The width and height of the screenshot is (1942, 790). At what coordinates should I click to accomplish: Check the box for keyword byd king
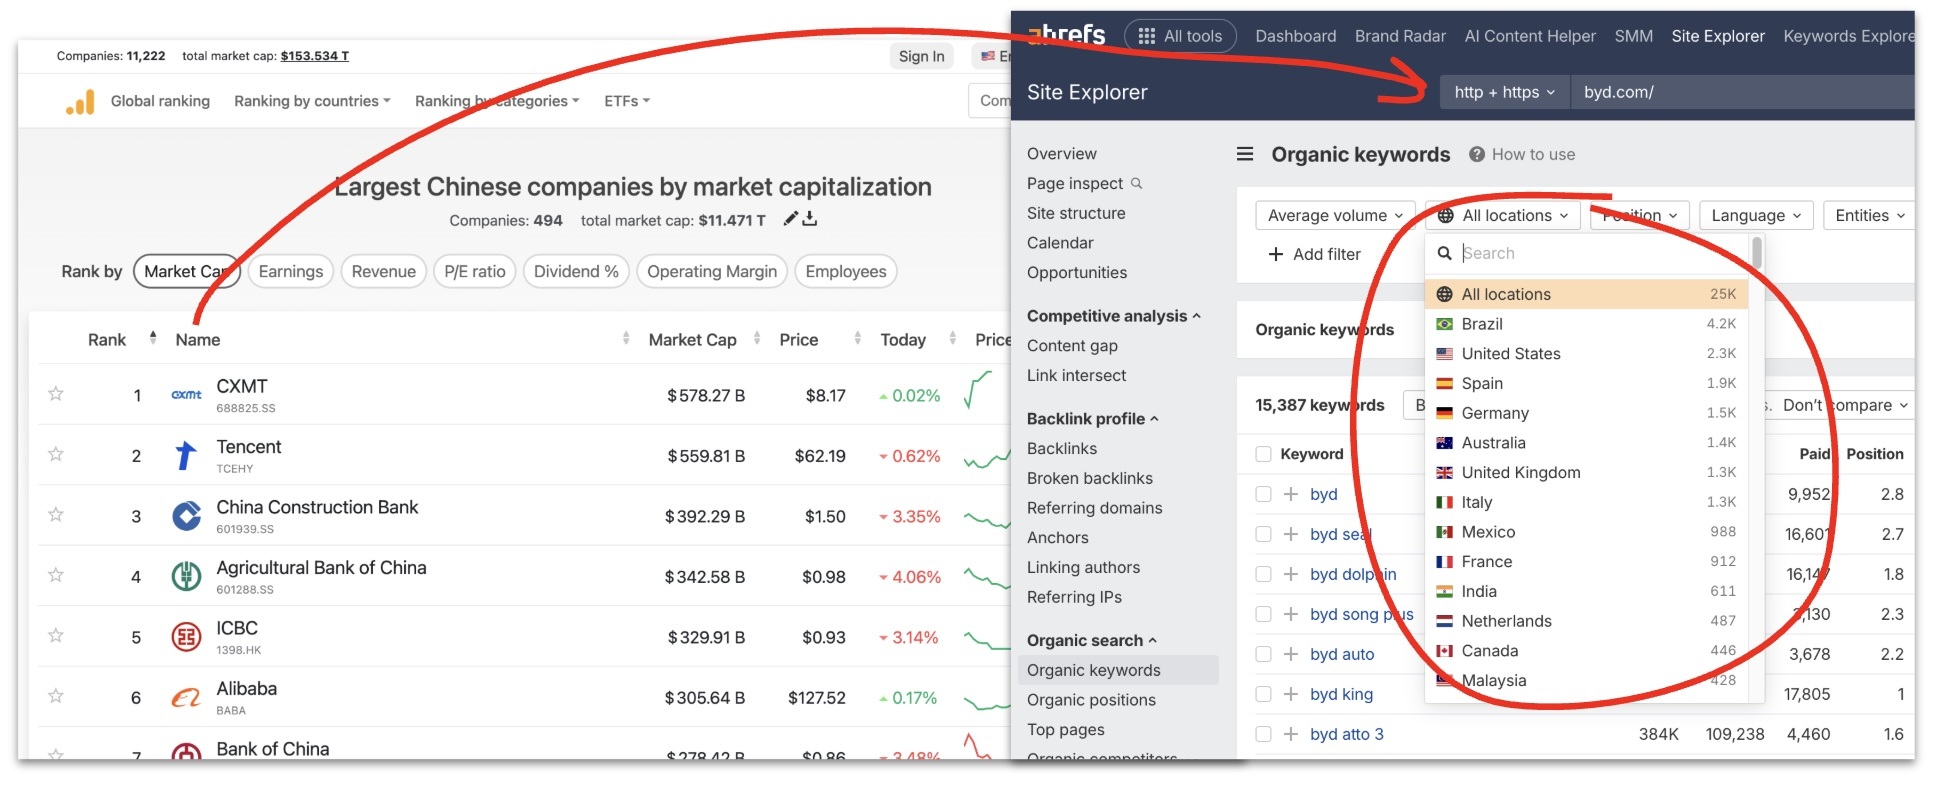(x=1263, y=694)
